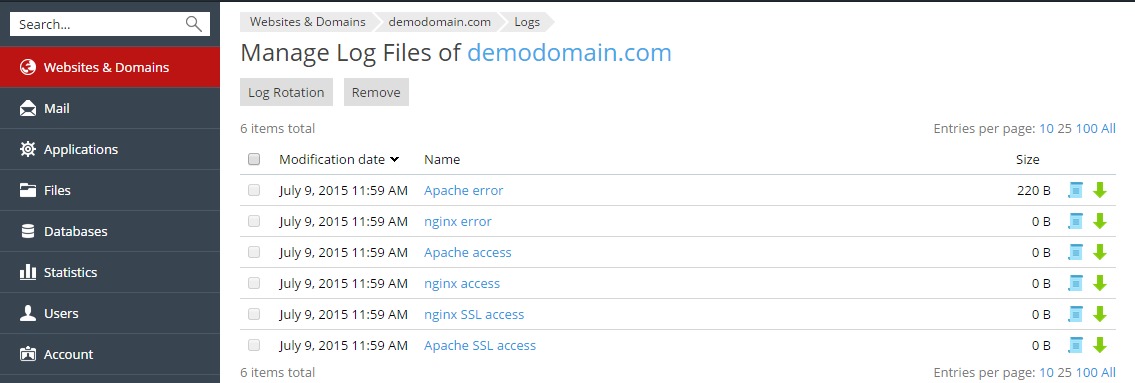The width and height of the screenshot is (1135, 383).
Task: Click the Databases sidebar icon
Action: coord(28,232)
